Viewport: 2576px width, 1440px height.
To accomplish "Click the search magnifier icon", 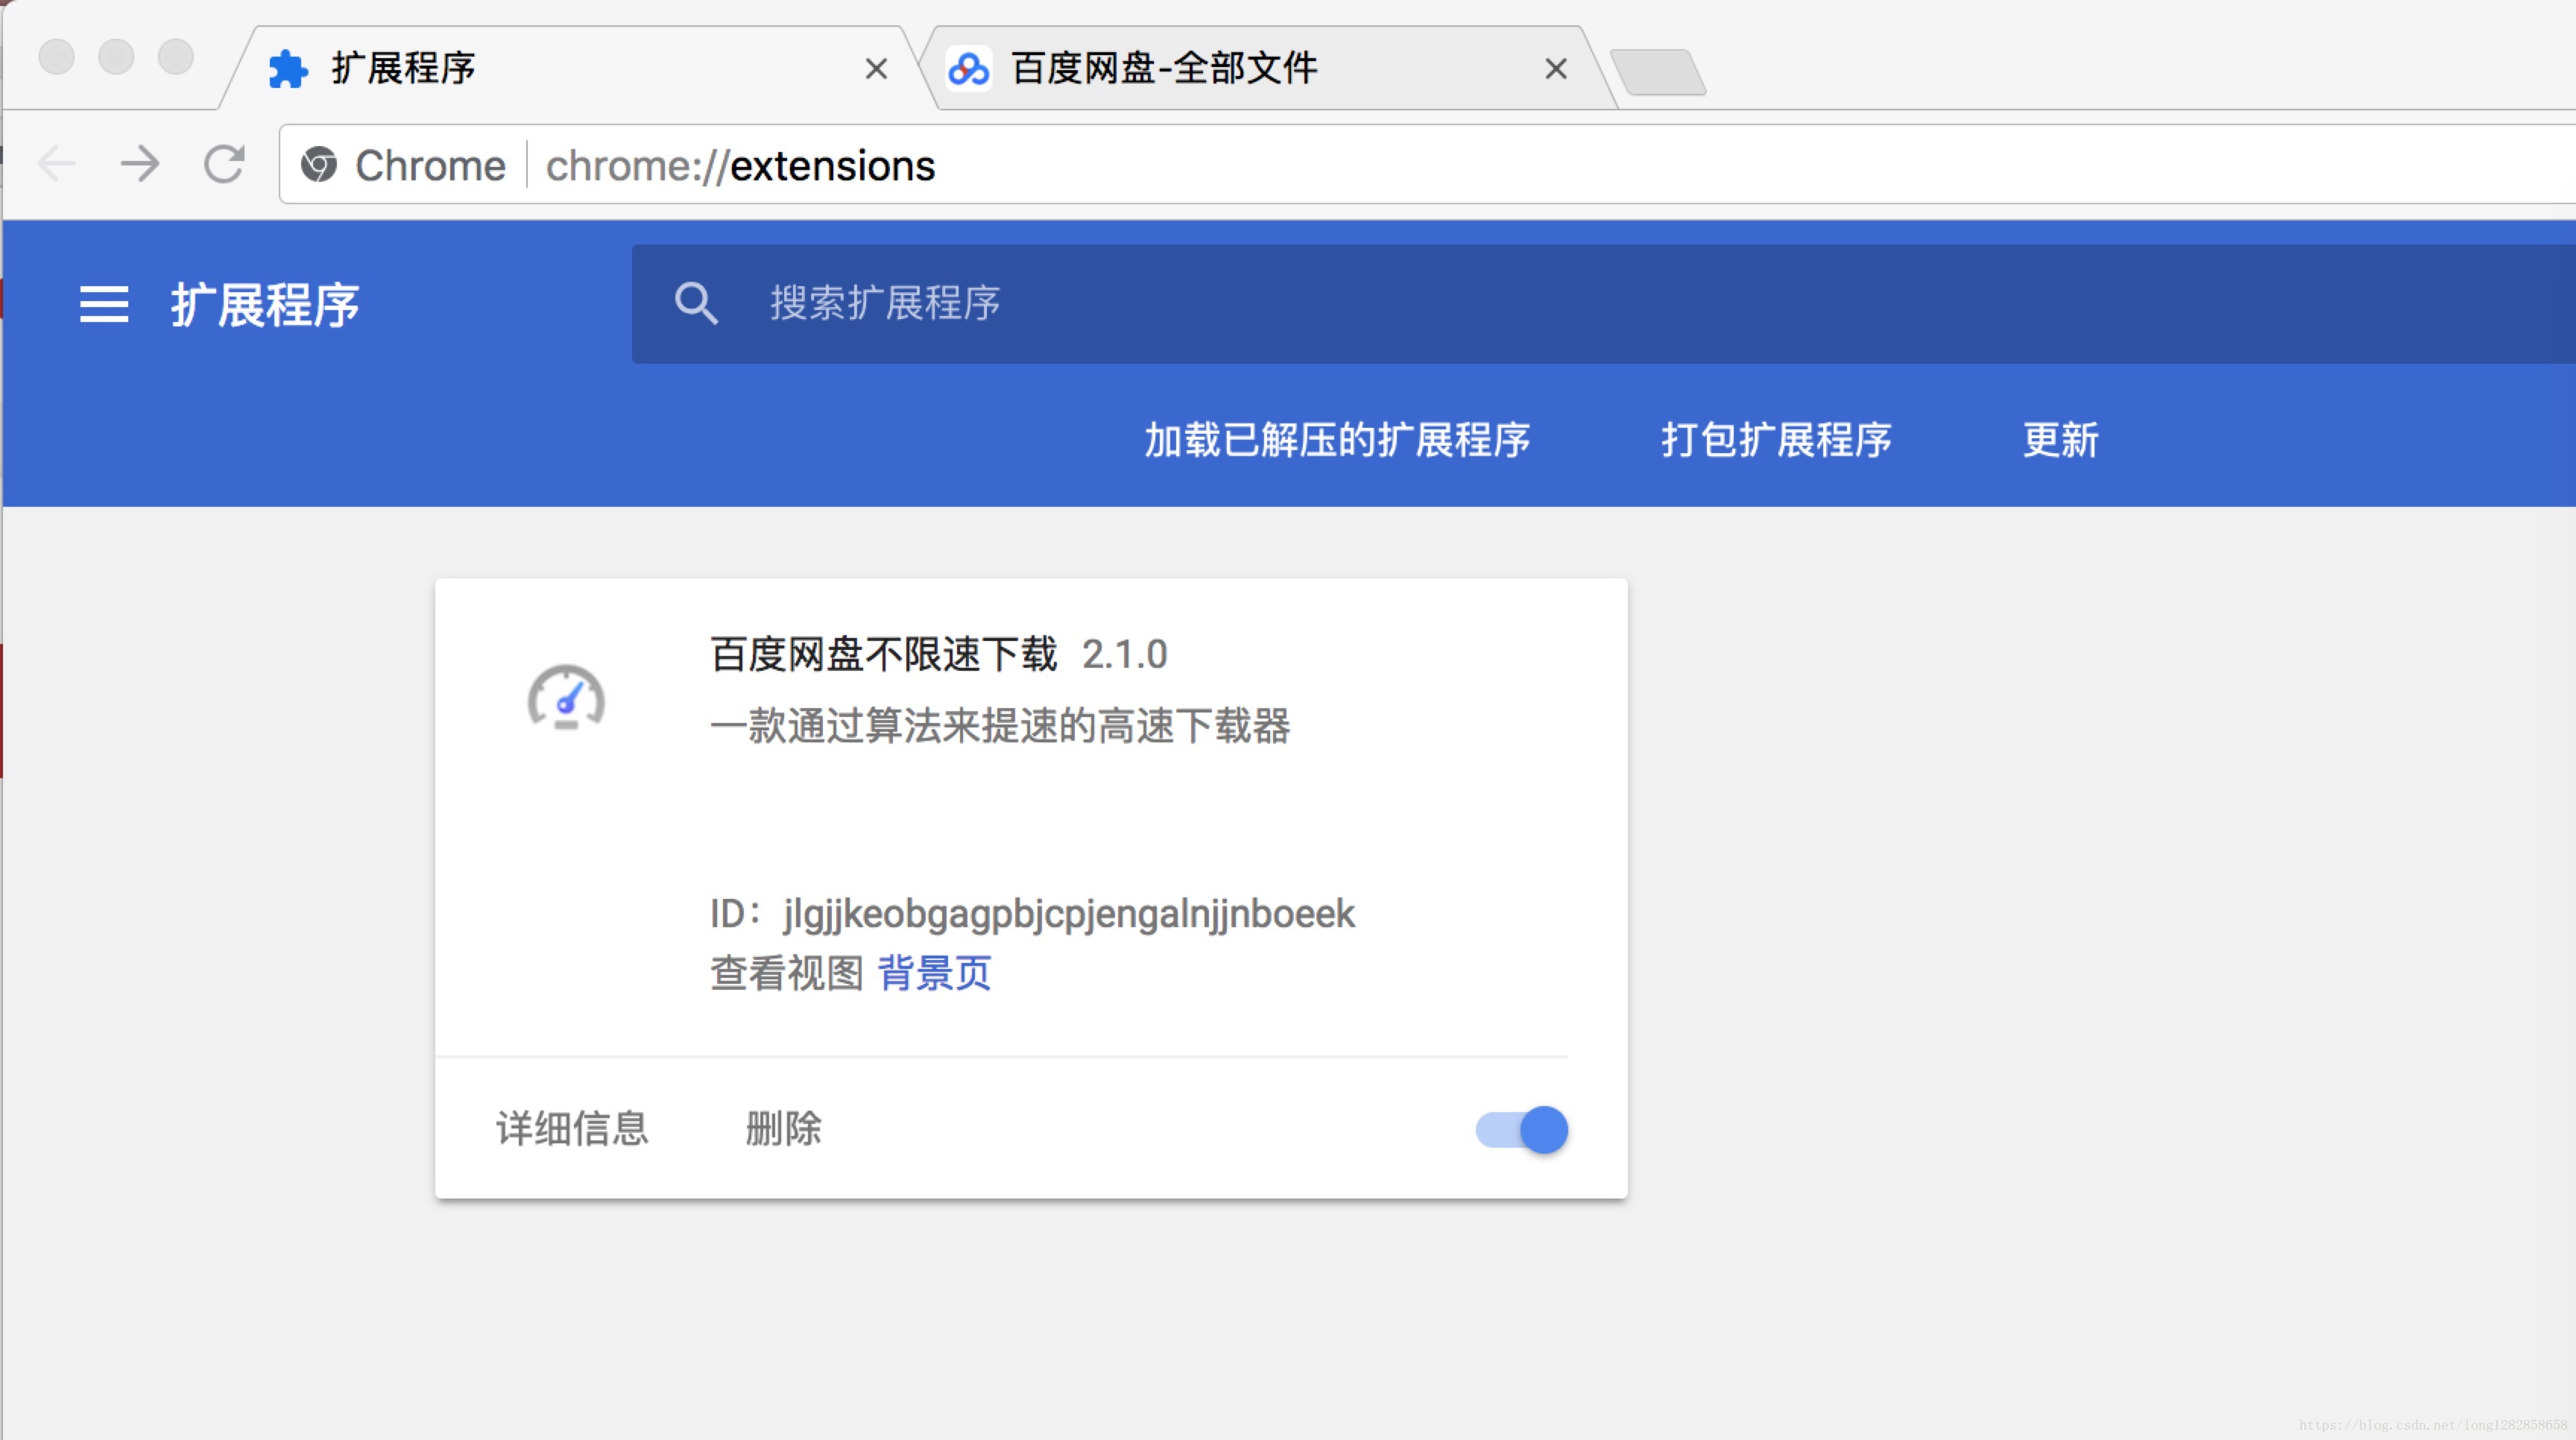I will coord(696,303).
